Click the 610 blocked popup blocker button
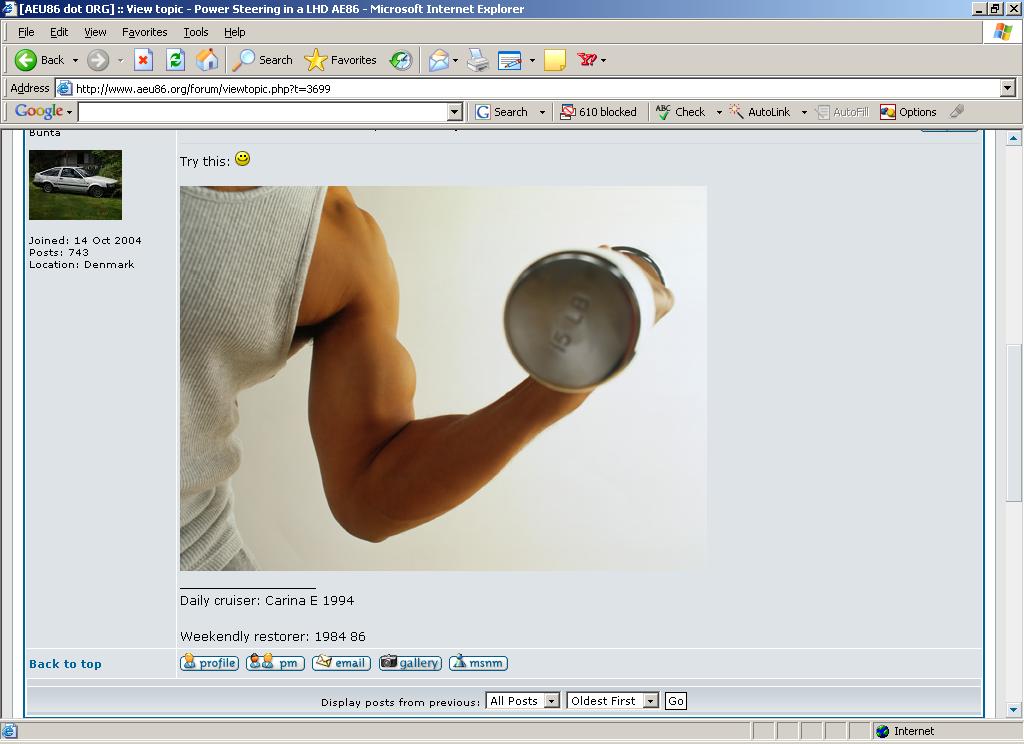Image resolution: width=1024 pixels, height=744 pixels. pos(599,112)
